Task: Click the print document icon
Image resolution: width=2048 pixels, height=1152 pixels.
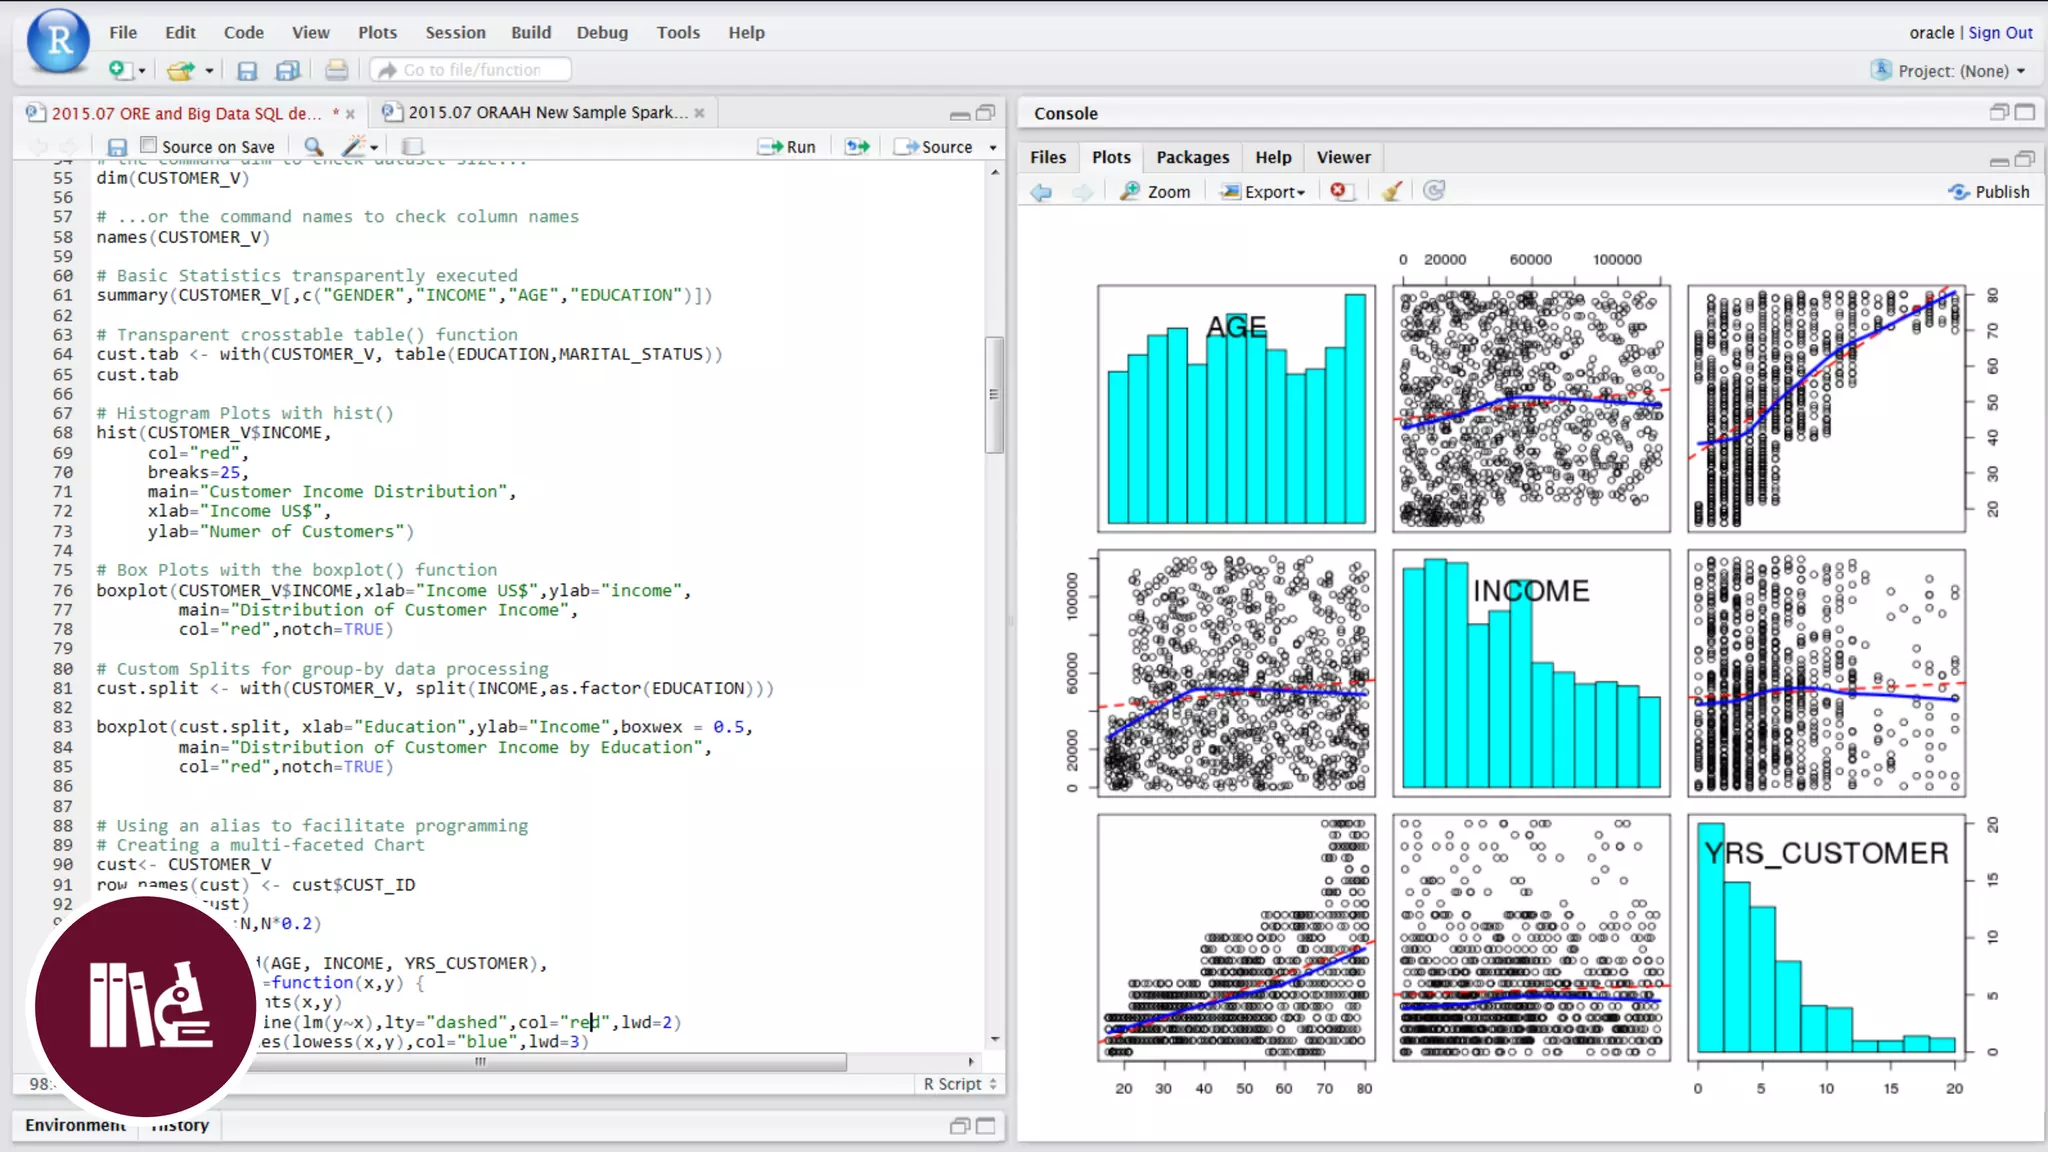Action: pos(337,70)
